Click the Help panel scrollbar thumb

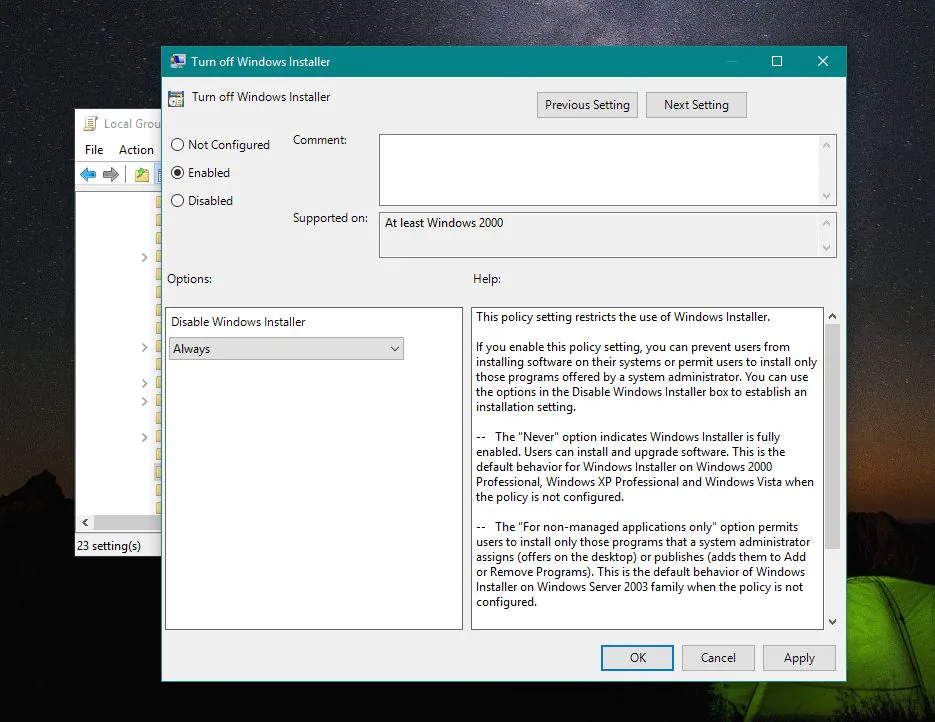832,436
